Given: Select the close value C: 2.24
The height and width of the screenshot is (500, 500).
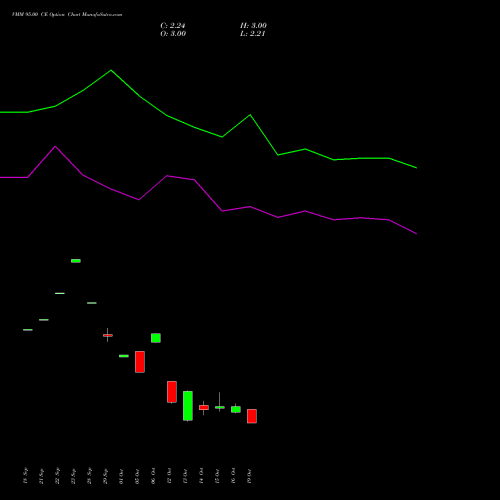Looking at the screenshot, I should (173, 26).
